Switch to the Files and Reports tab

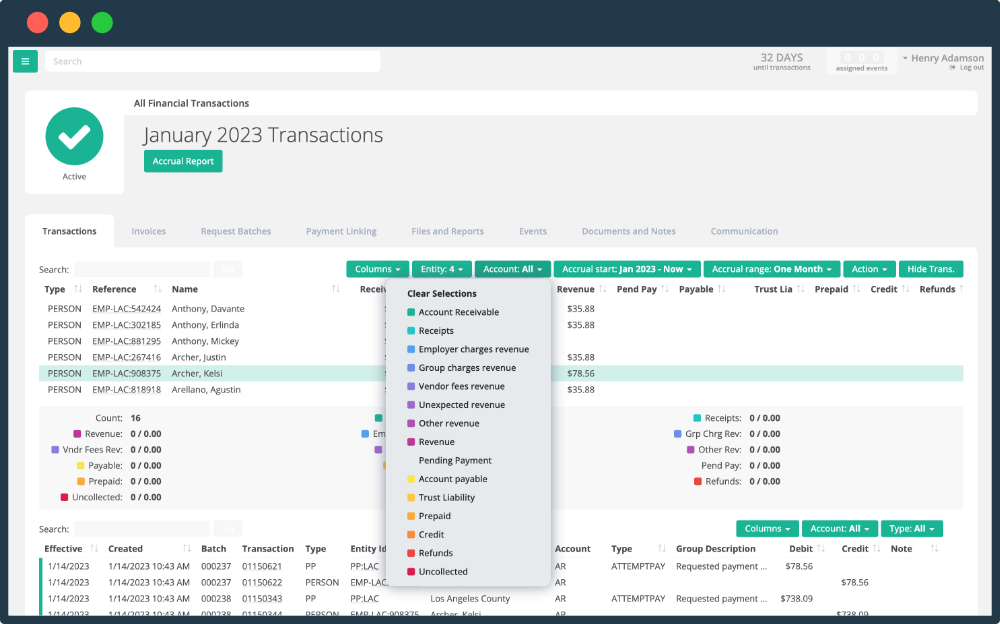click(448, 231)
